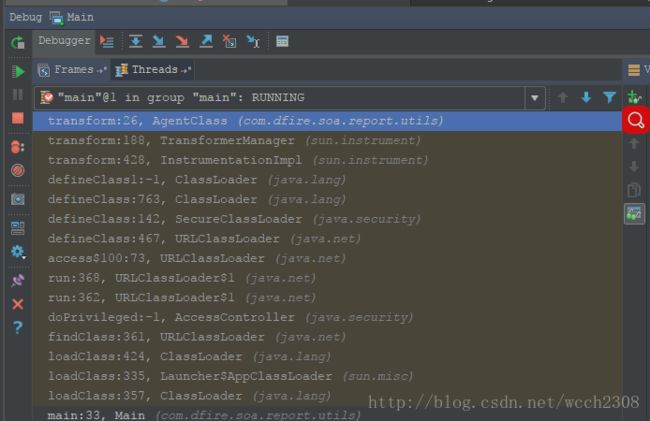Viewport: 650px width, 421px height.
Task: Close debug tab red X icon
Action: tap(18, 304)
